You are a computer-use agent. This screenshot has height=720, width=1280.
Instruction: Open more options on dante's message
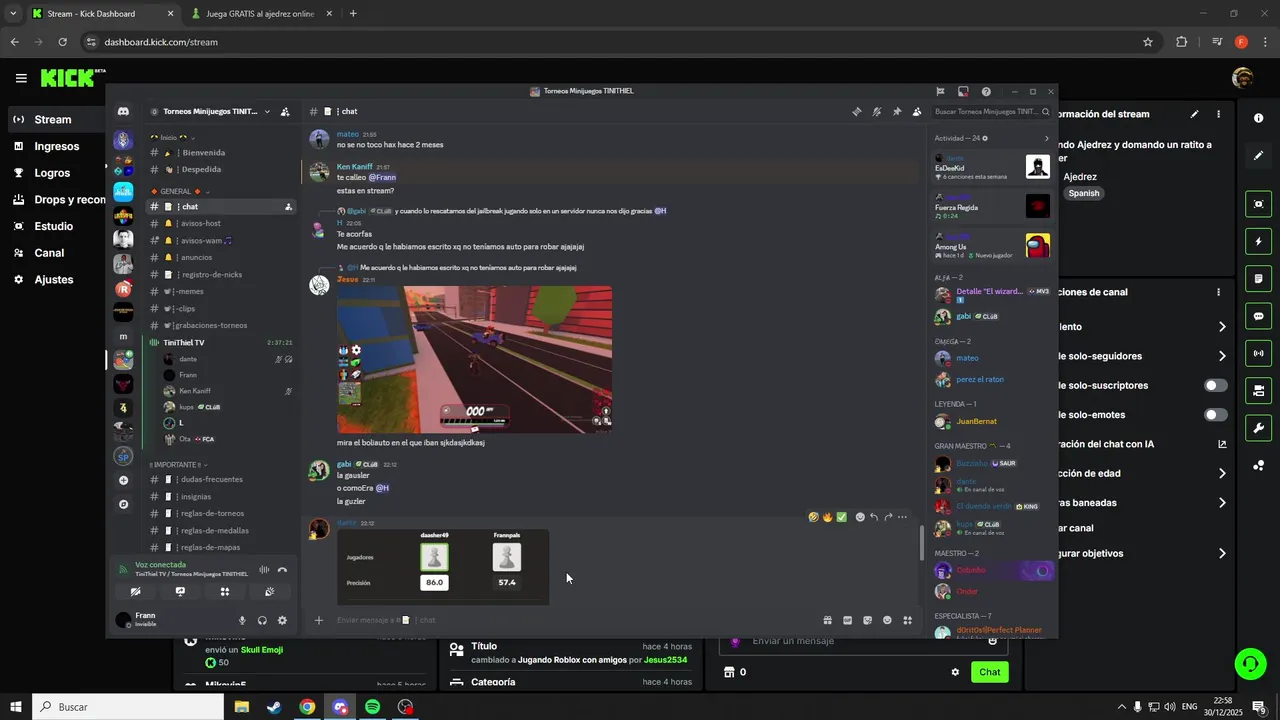902,517
